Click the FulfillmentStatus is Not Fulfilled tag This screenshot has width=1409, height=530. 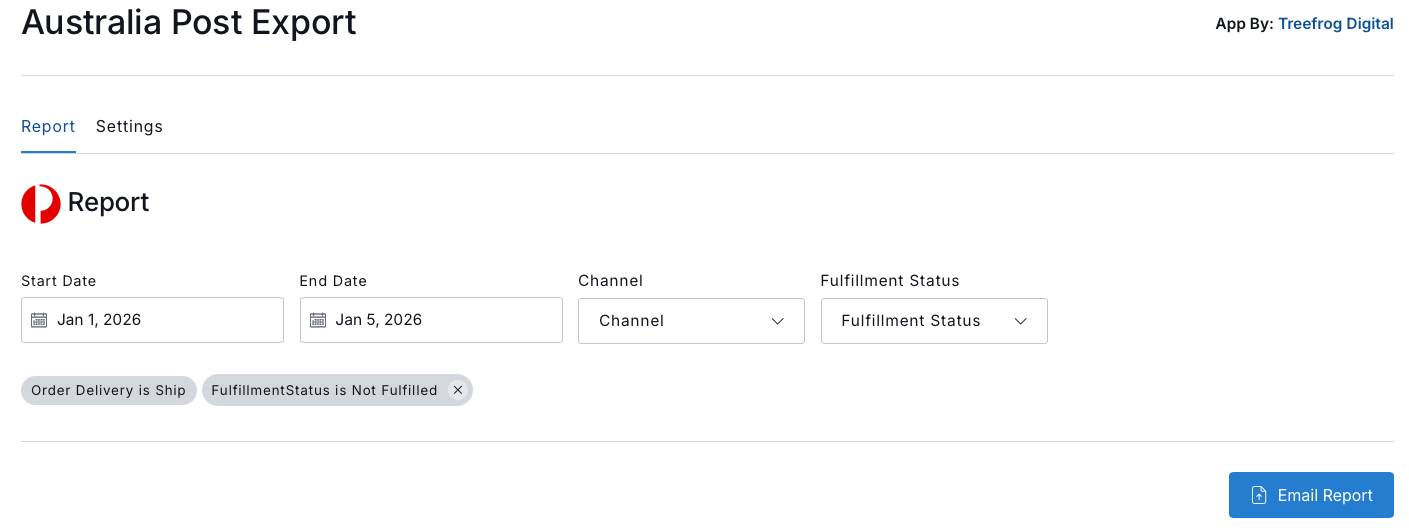[324, 390]
